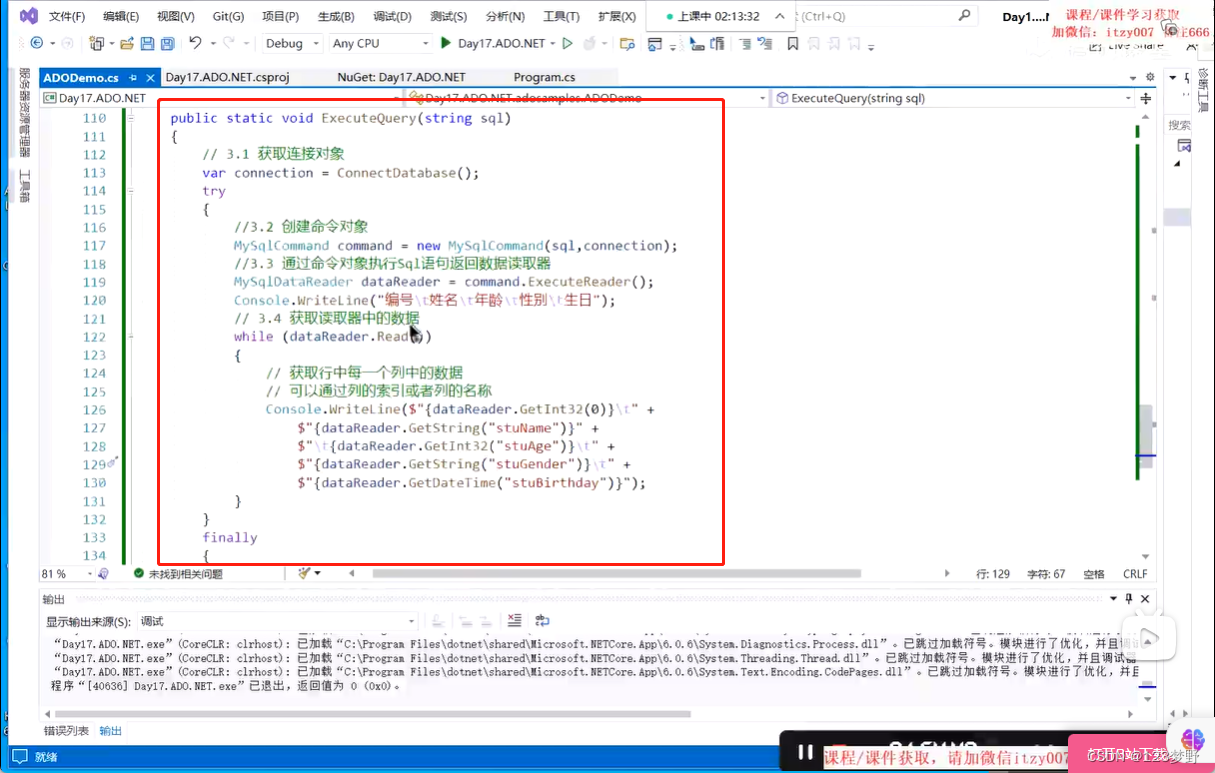Start without debugging using outlined play icon
The height and width of the screenshot is (773, 1215).
(x=567, y=44)
